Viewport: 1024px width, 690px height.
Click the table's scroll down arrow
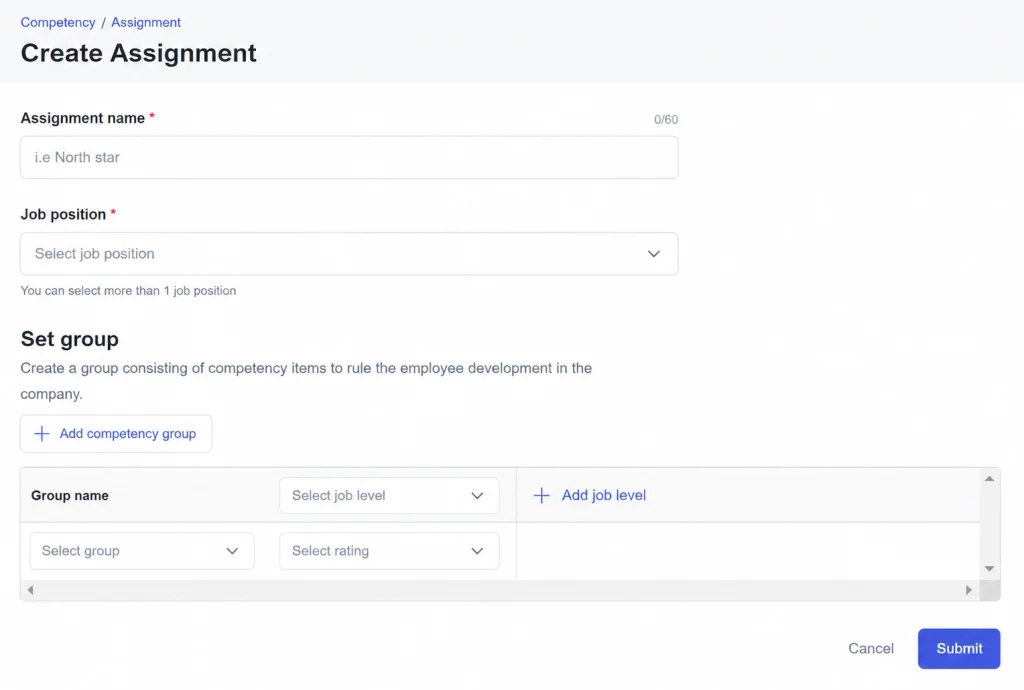(989, 569)
